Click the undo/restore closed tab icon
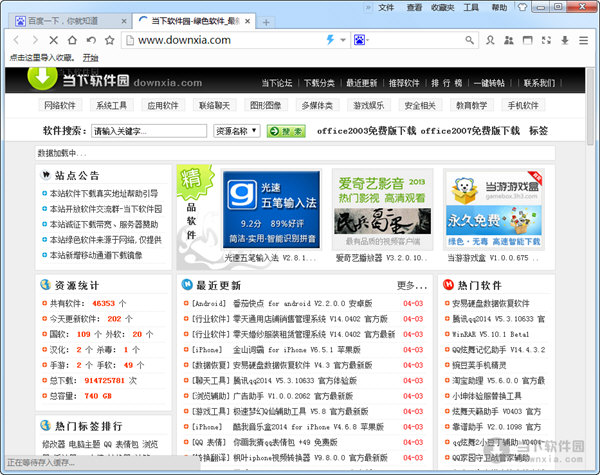Viewport: 600px width, 475px height. [91, 40]
